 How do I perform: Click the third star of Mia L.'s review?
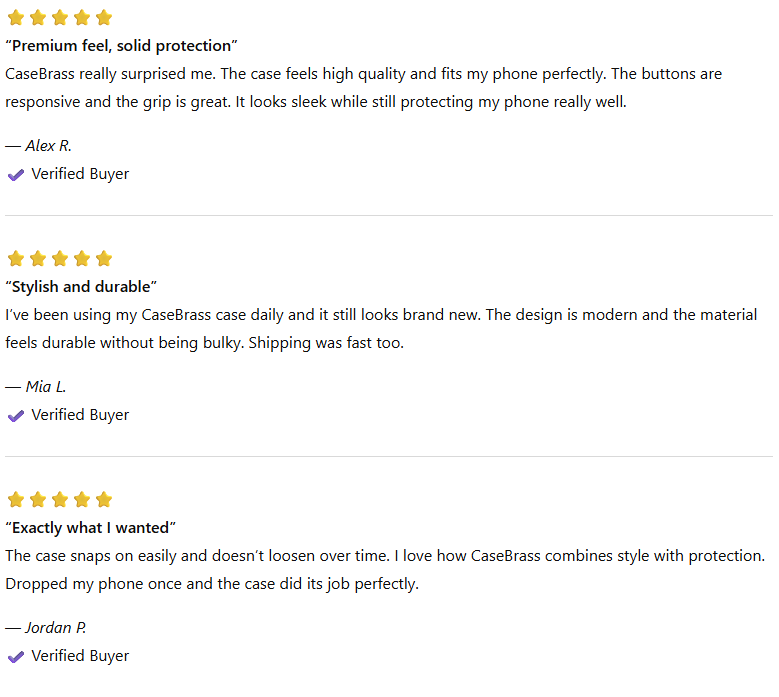point(60,259)
